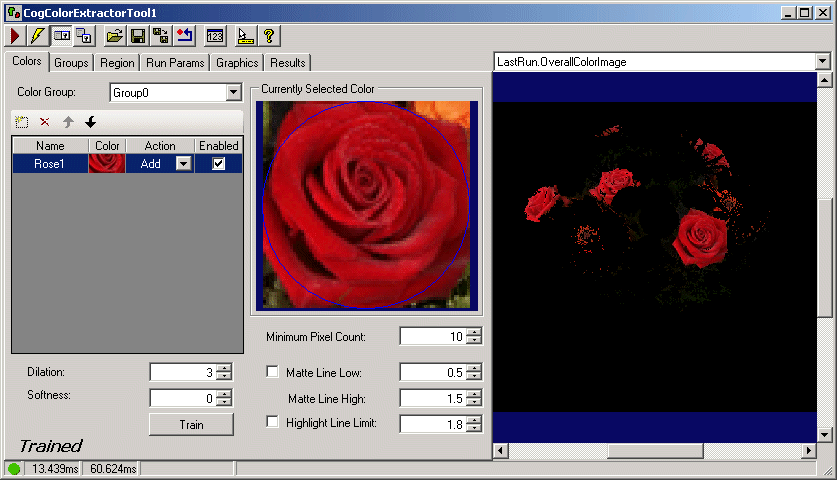
Task: Click the horizontal scrollbar thumb under image
Action: coord(656,451)
